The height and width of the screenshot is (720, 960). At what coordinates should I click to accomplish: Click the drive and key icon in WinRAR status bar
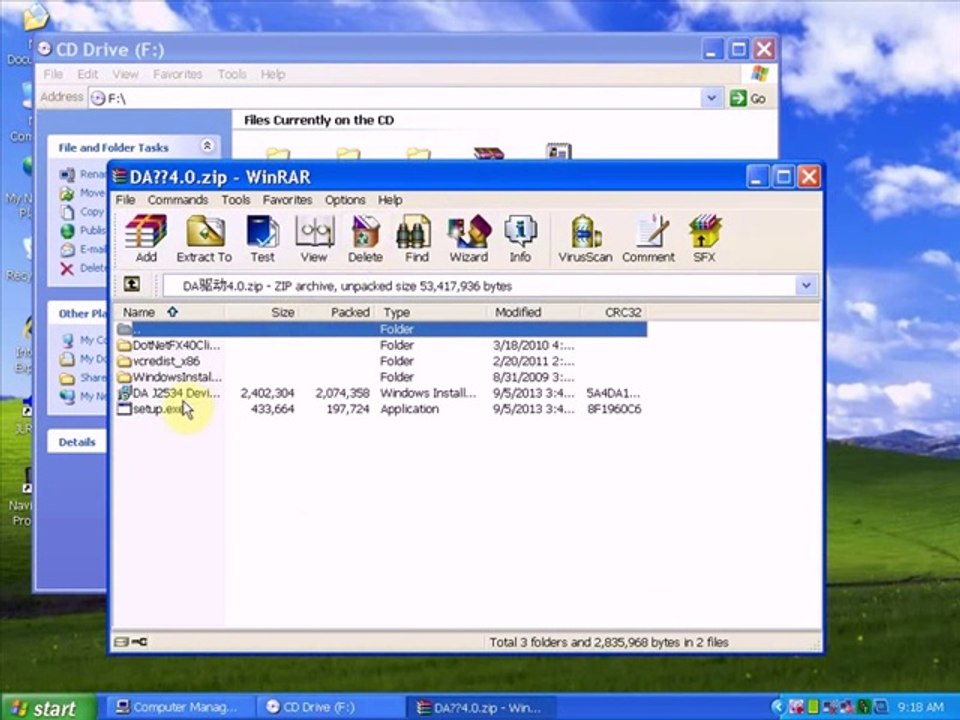tap(130, 642)
